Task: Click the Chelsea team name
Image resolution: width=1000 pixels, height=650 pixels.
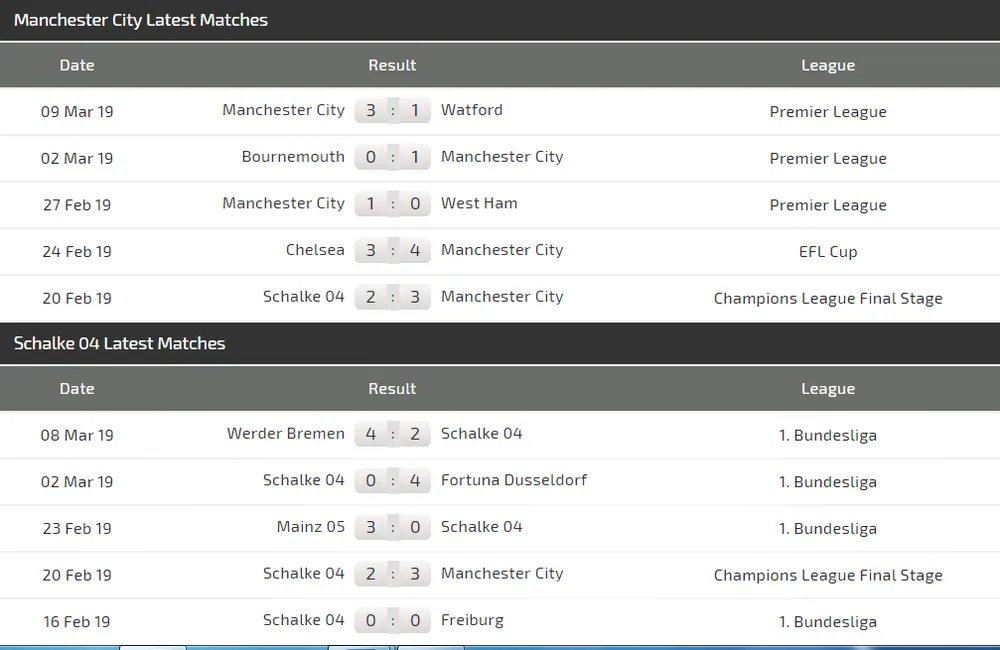Action: click(315, 250)
